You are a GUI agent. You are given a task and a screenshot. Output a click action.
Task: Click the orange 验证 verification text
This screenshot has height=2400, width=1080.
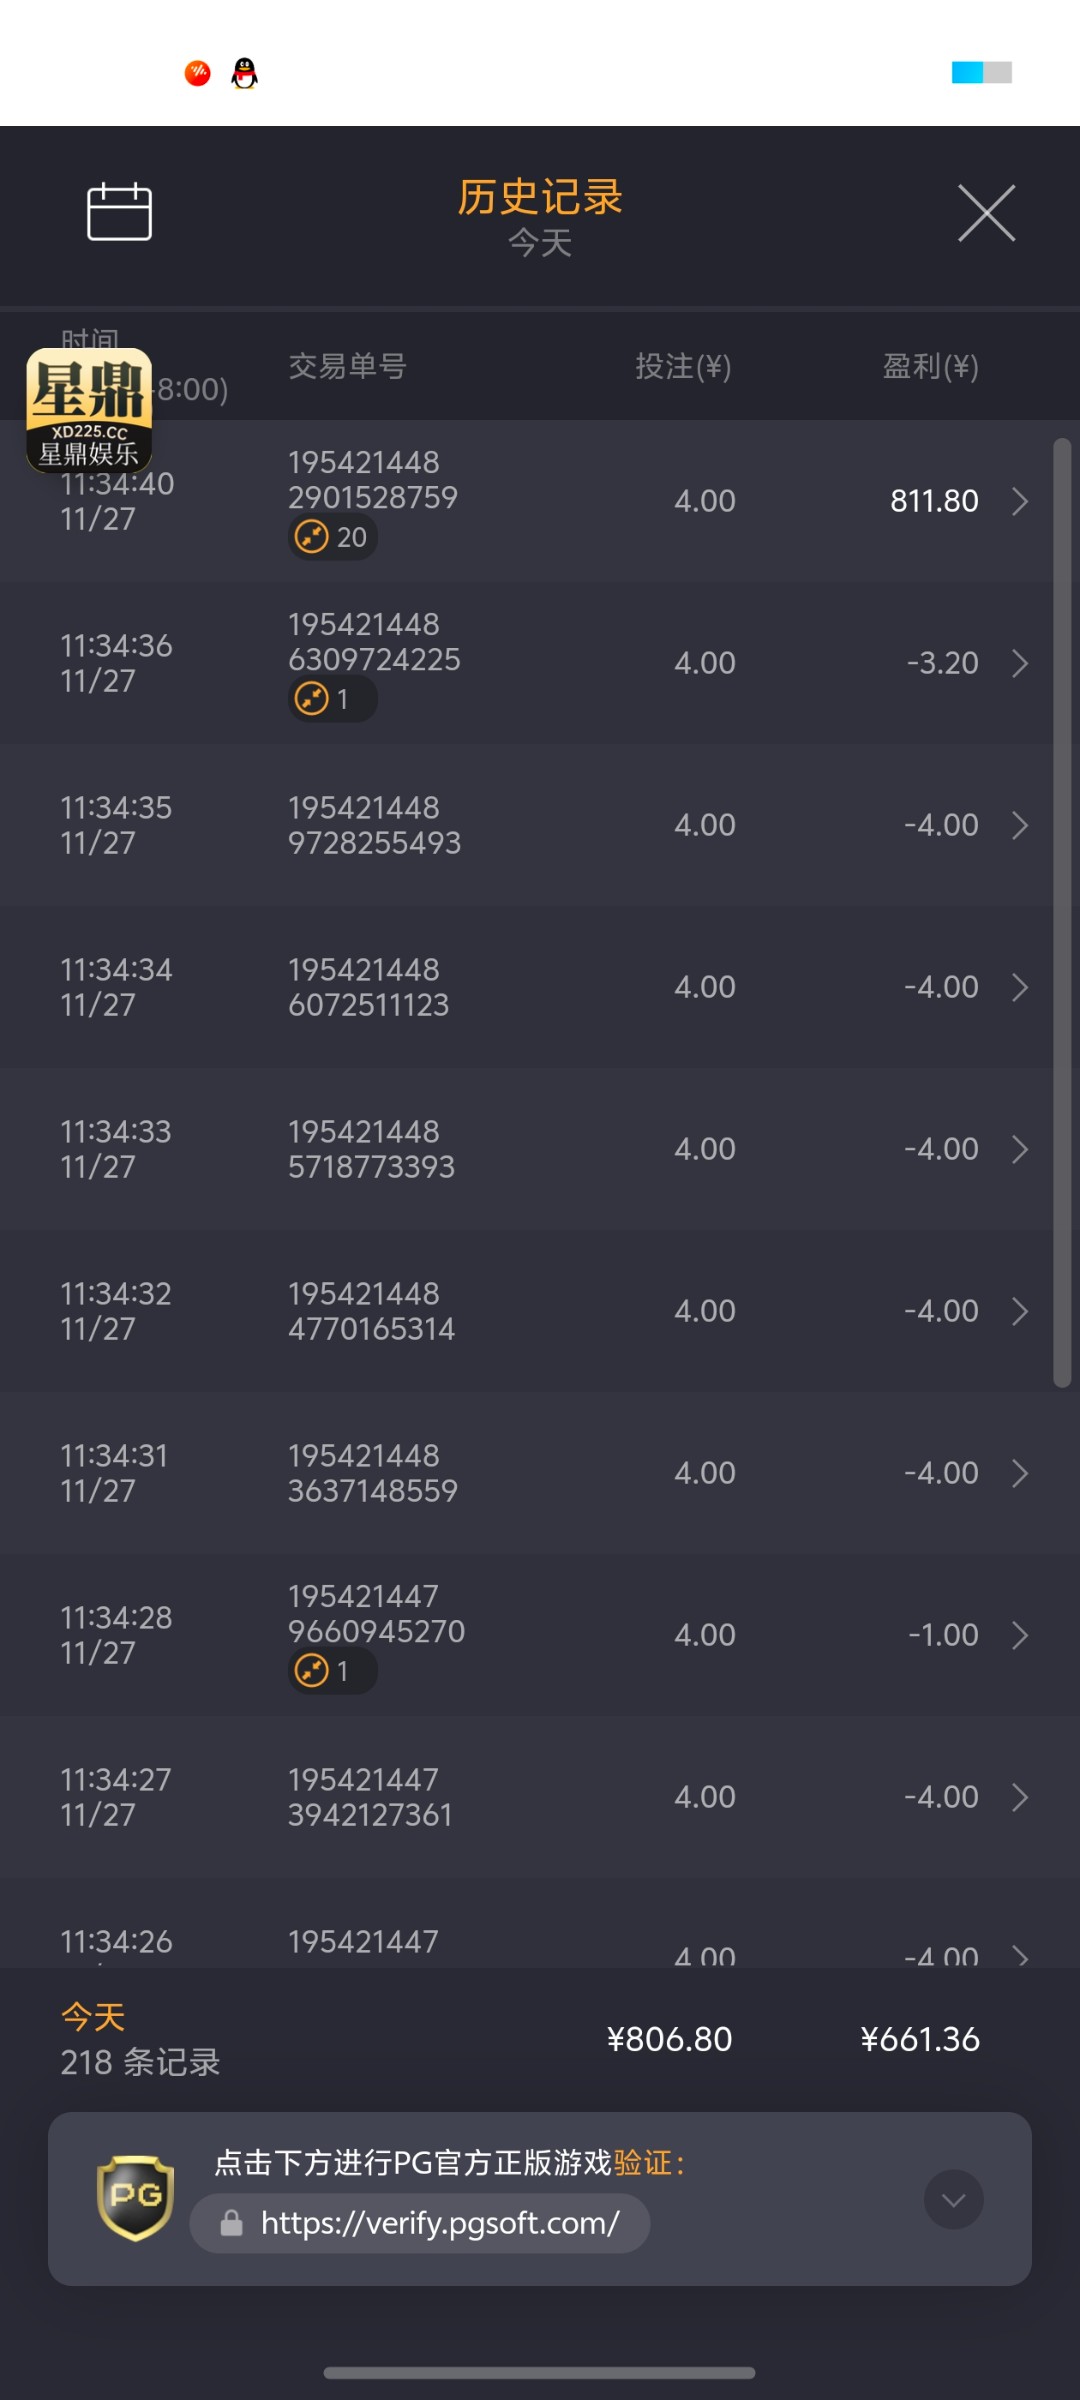tap(642, 2163)
